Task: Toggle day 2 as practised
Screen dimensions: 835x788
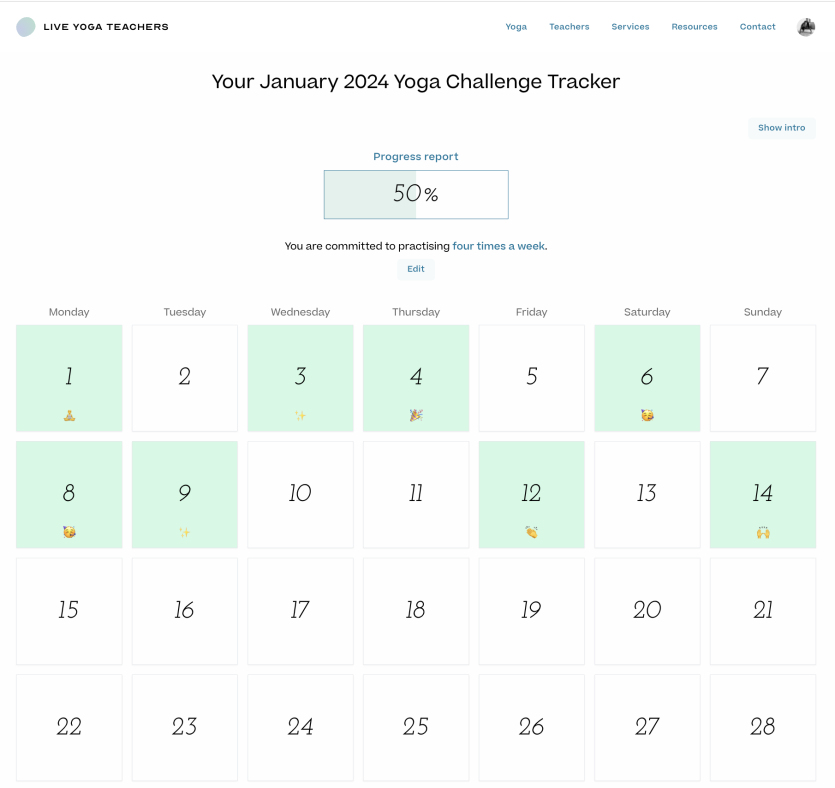Action: pyautogui.click(x=185, y=378)
